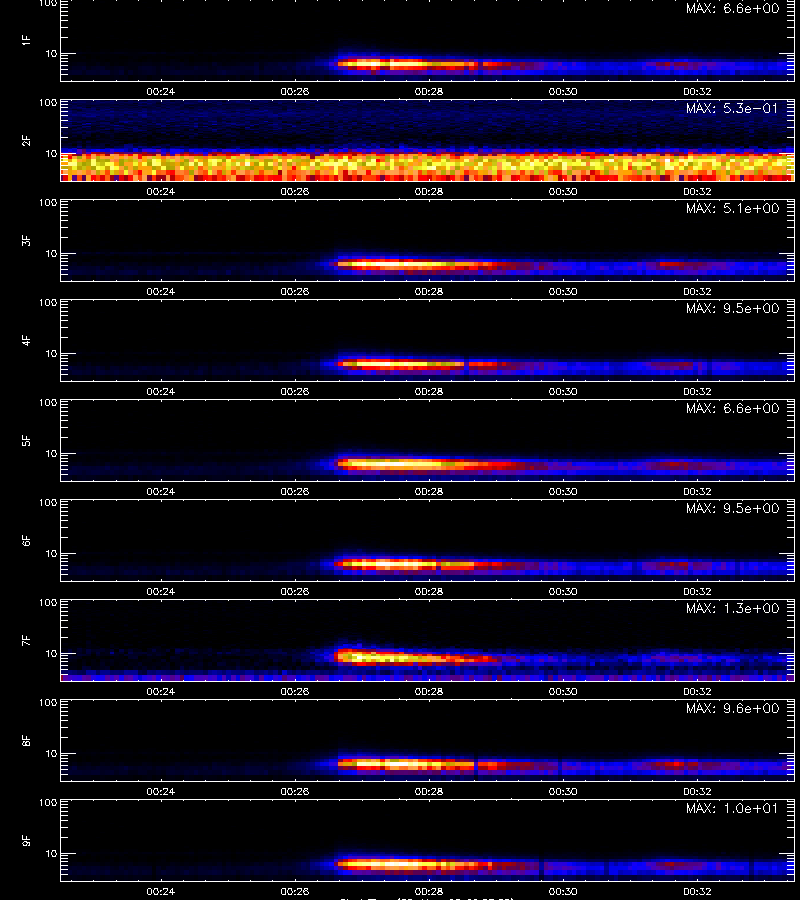Image resolution: width=800 pixels, height=900 pixels.
Task: Select the 'MAX: 6.6e+00' text in the 5F panel
Action: click(x=732, y=408)
